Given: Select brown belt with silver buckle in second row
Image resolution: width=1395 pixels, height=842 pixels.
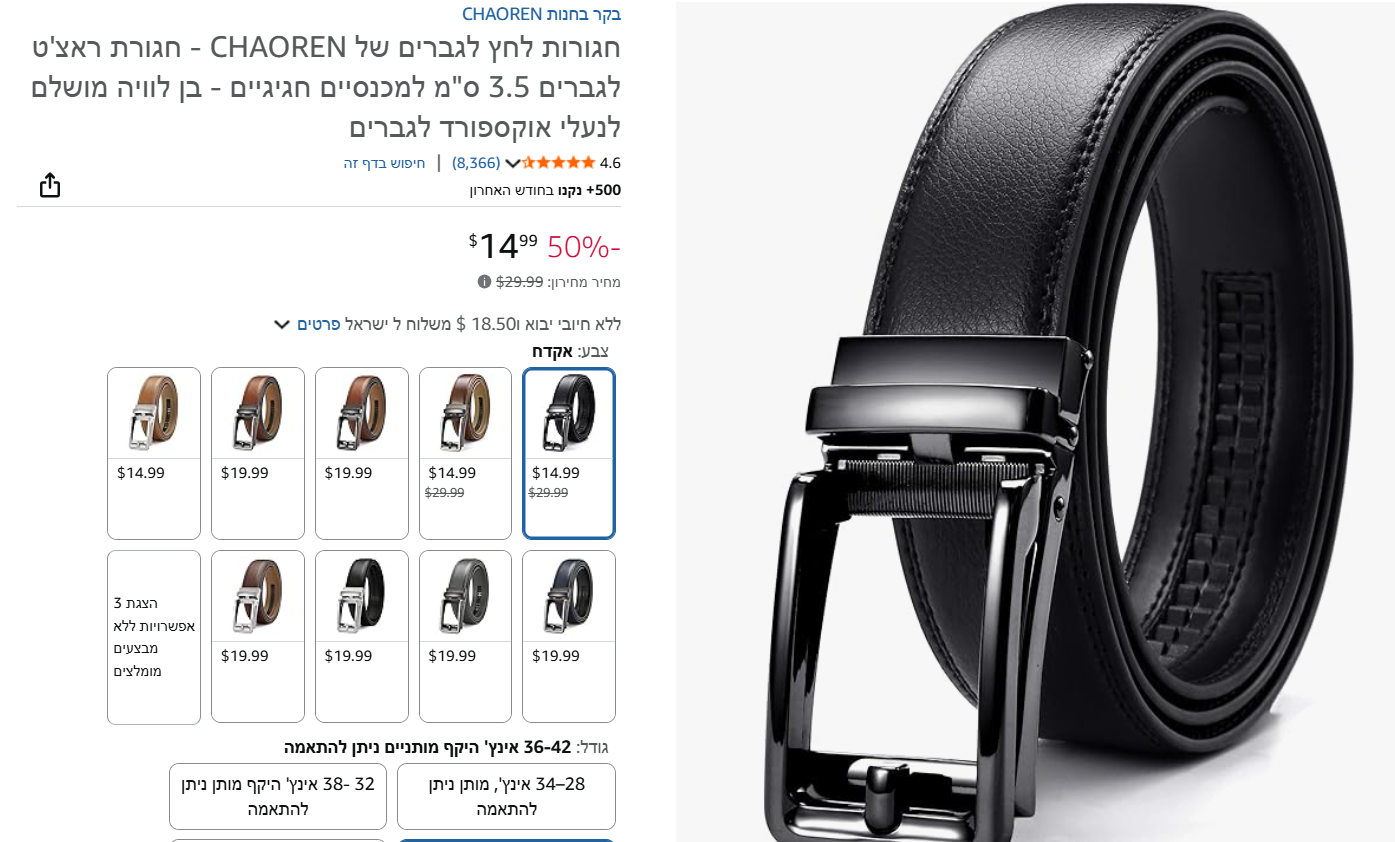Looking at the screenshot, I should [258, 636].
